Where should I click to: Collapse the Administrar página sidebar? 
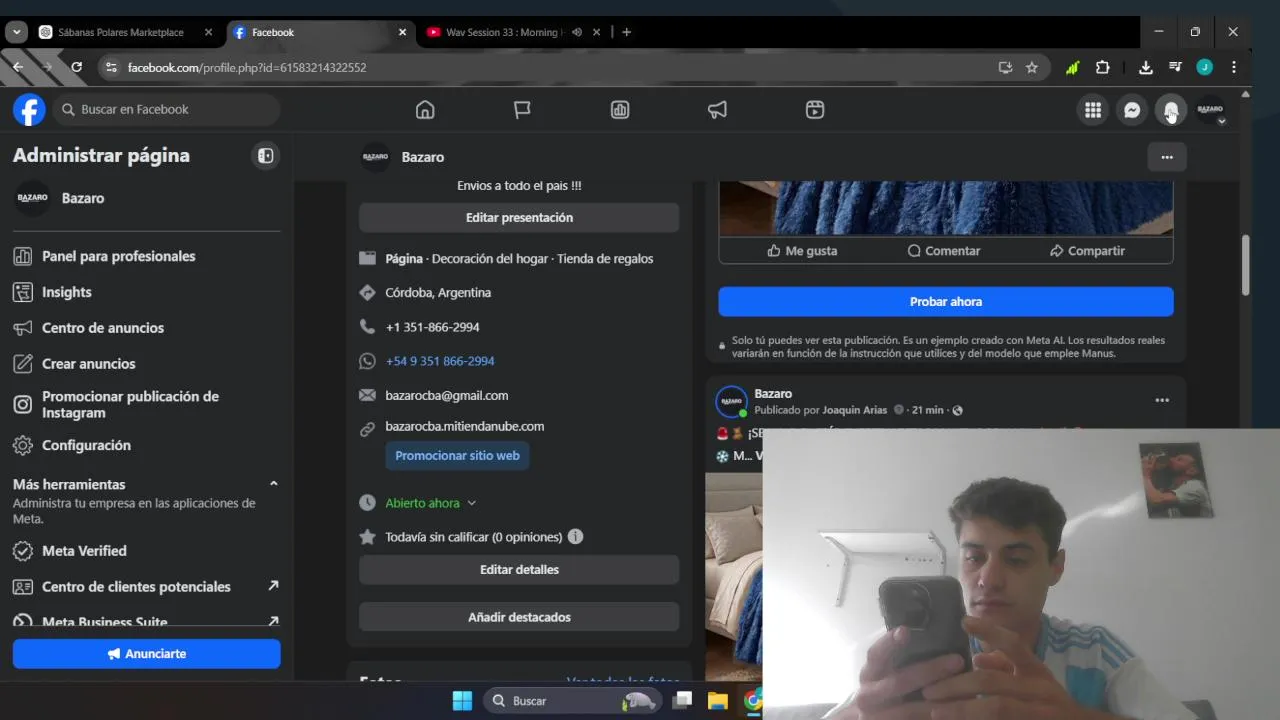click(x=265, y=156)
